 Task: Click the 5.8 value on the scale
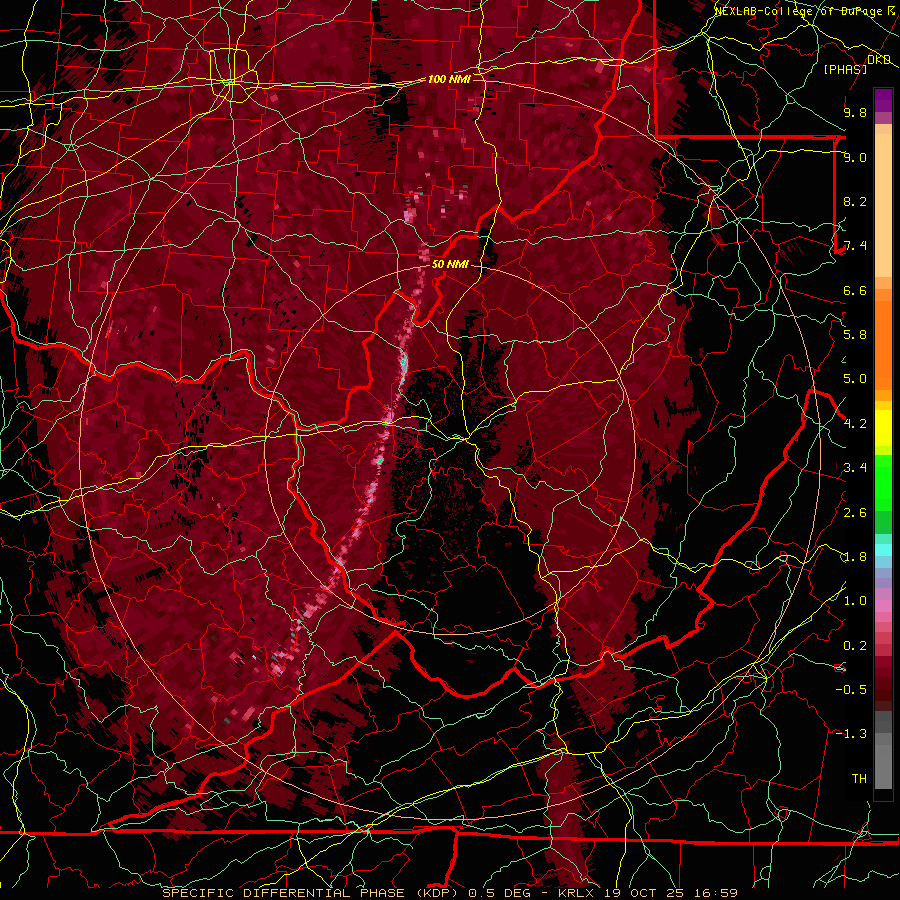click(x=855, y=335)
